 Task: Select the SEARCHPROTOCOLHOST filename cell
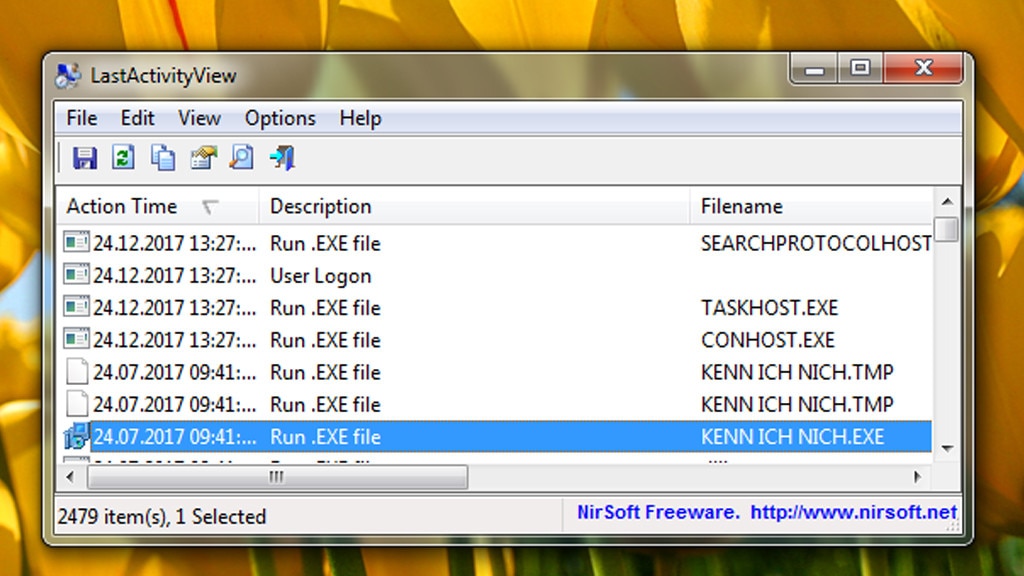(x=816, y=244)
